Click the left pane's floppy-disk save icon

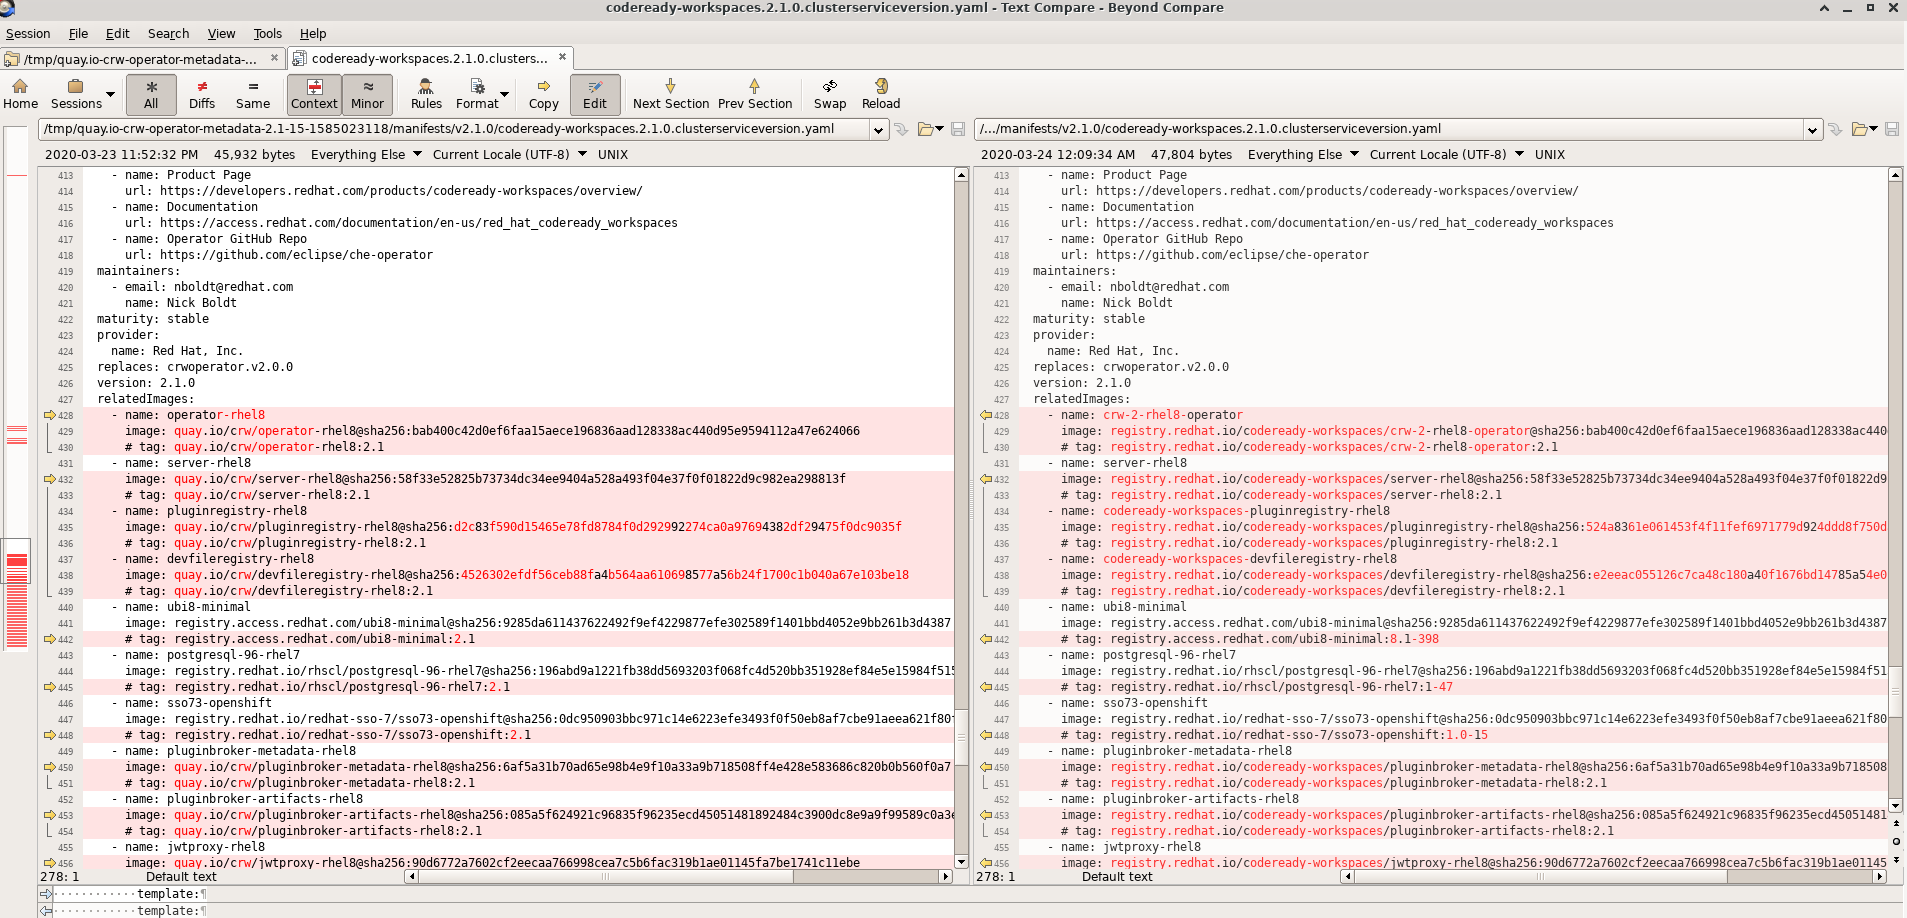958,129
